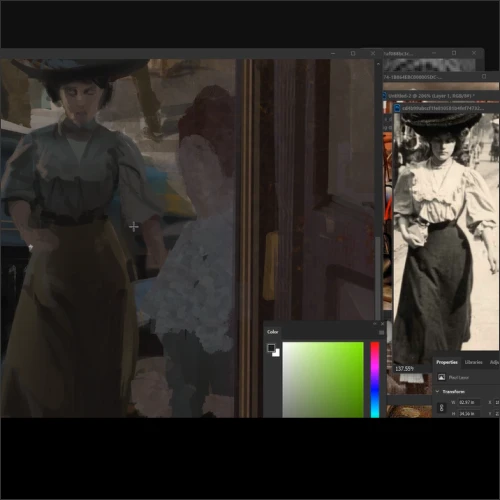The width and height of the screenshot is (500, 500).
Task: Click inside the green color picker field
Action: coord(323,379)
